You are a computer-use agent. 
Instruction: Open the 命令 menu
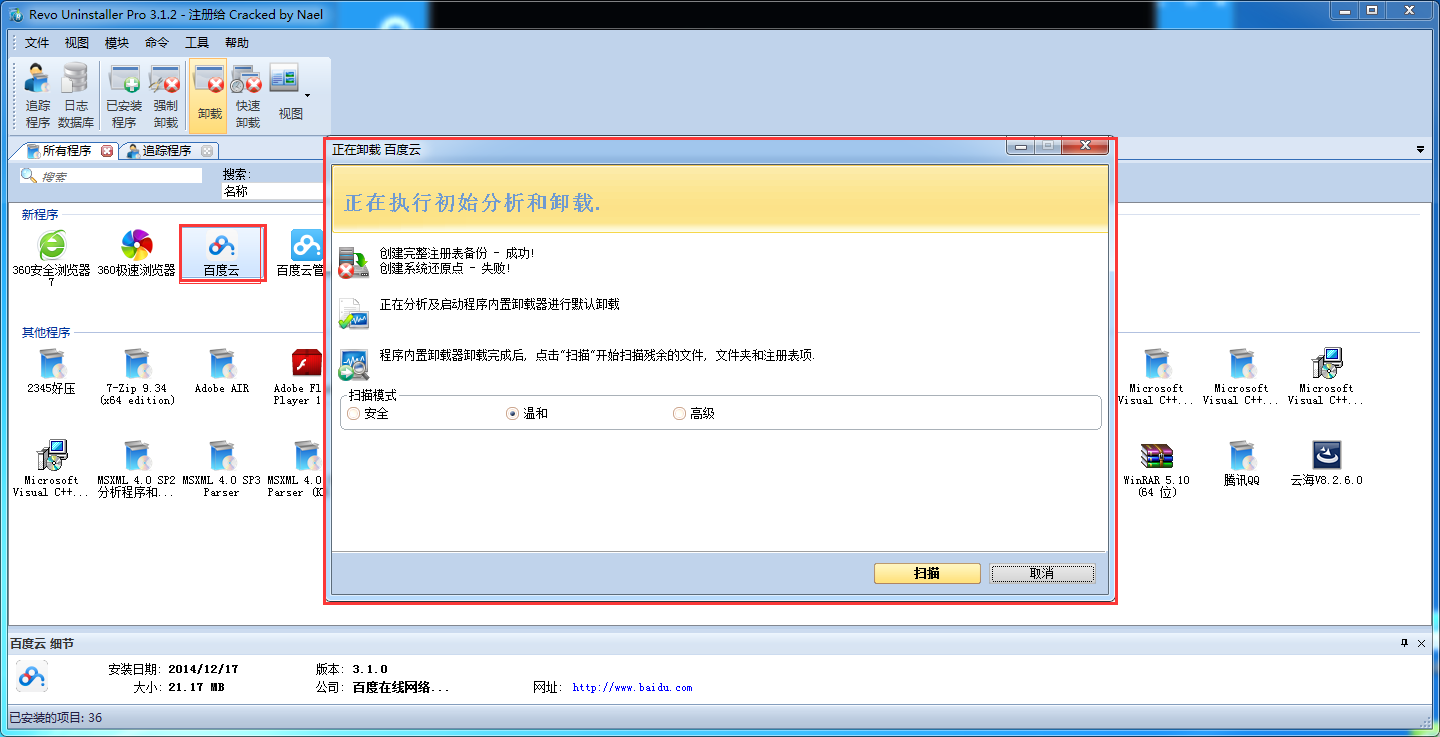pos(157,43)
